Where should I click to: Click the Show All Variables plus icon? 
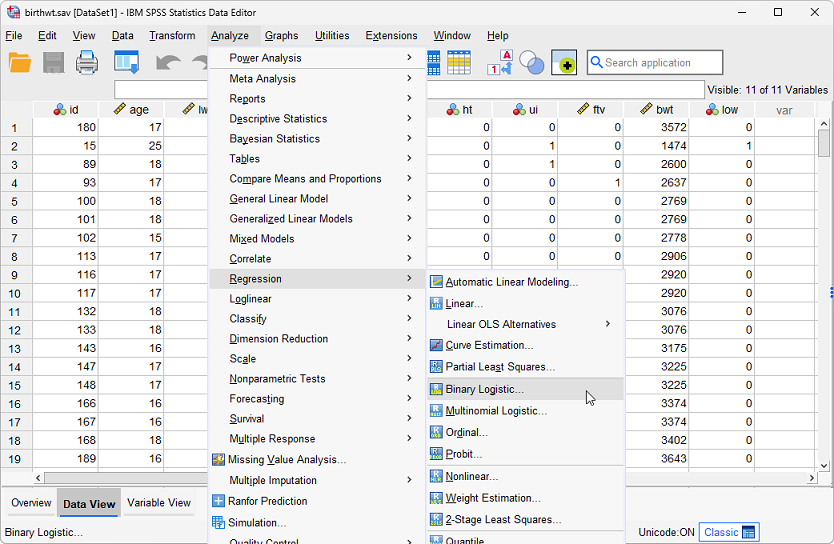click(564, 63)
